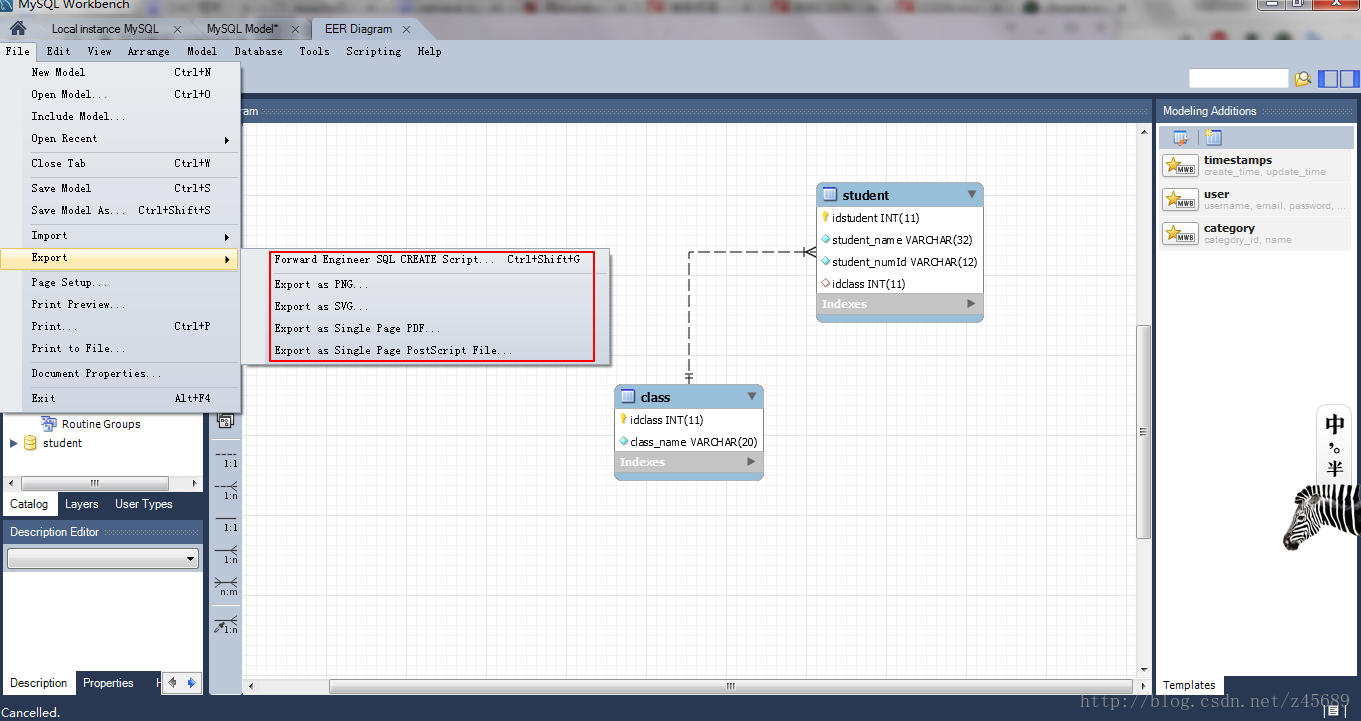The width and height of the screenshot is (1361, 721).
Task: Click the student database icon in catalog tree
Action: 30,443
